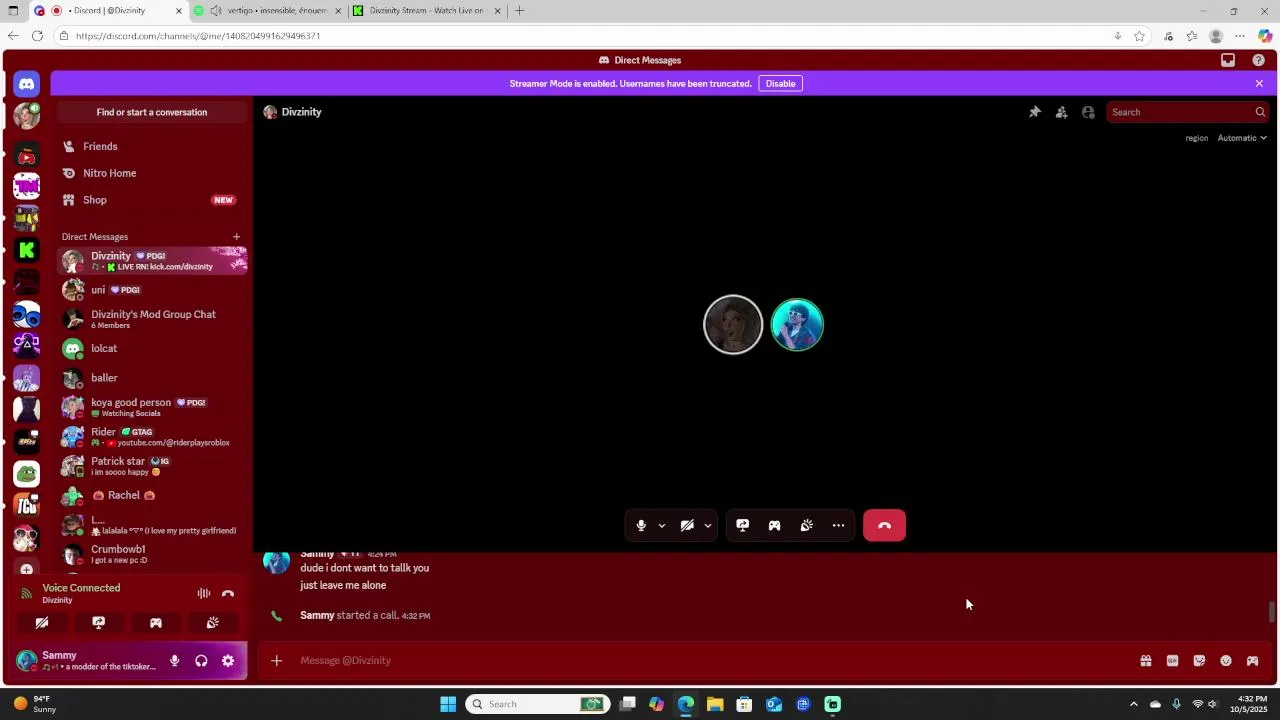The image size is (1280, 720).
Task: Disable Streamer Mode via banner button
Action: pos(781,84)
